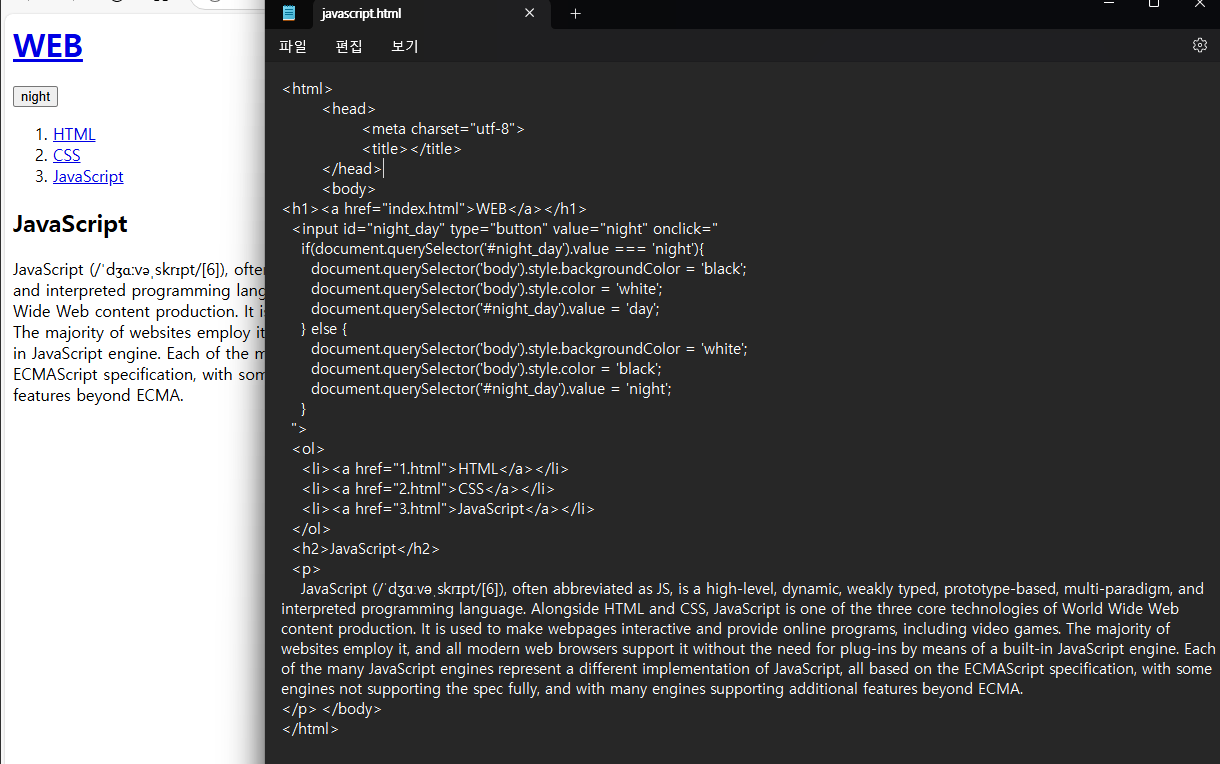
Task: Open the JavaScript link in browser list
Action: coord(88,176)
